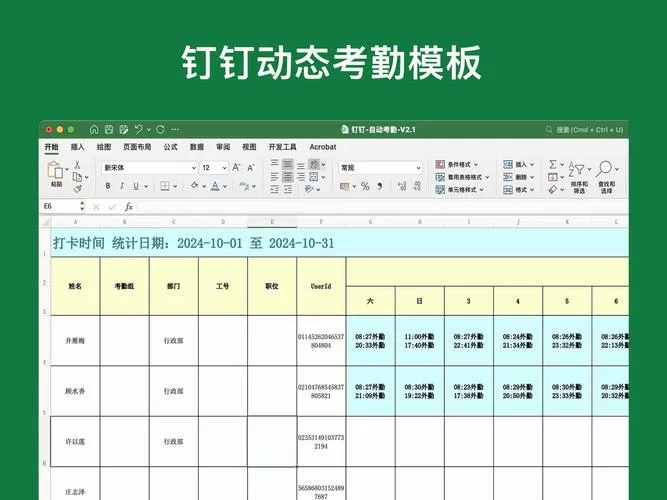Screen dimensions: 667x500
Task: Click the Cut scissors icon
Action: [77, 164]
